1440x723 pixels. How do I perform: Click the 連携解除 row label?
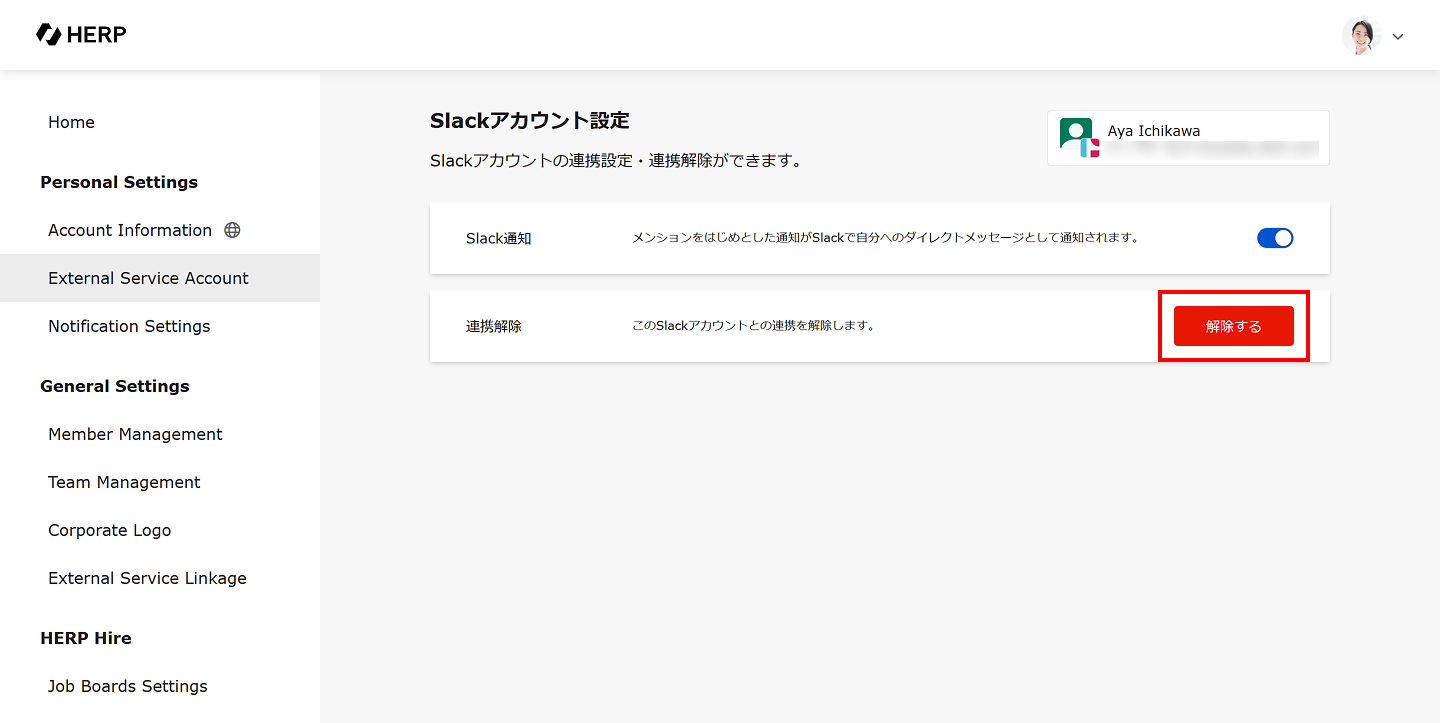(x=494, y=326)
